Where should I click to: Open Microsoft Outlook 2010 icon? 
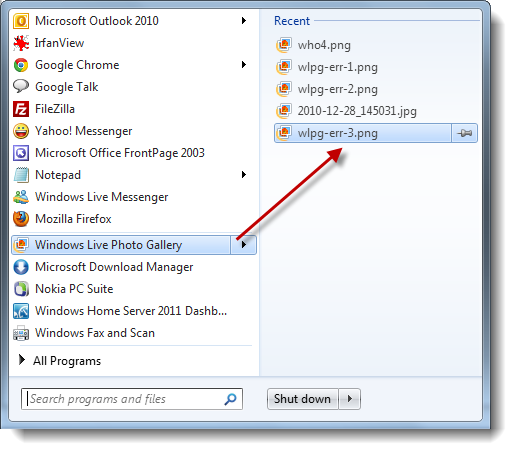(x=21, y=21)
